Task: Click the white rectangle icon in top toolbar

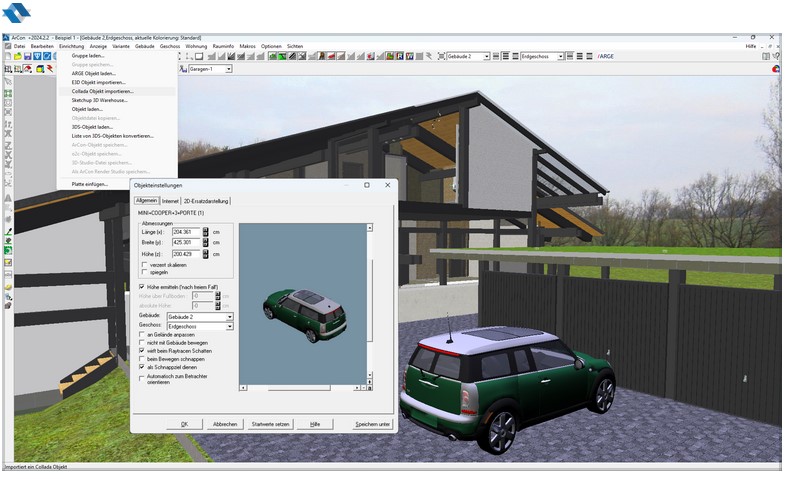Action: [x=199, y=56]
